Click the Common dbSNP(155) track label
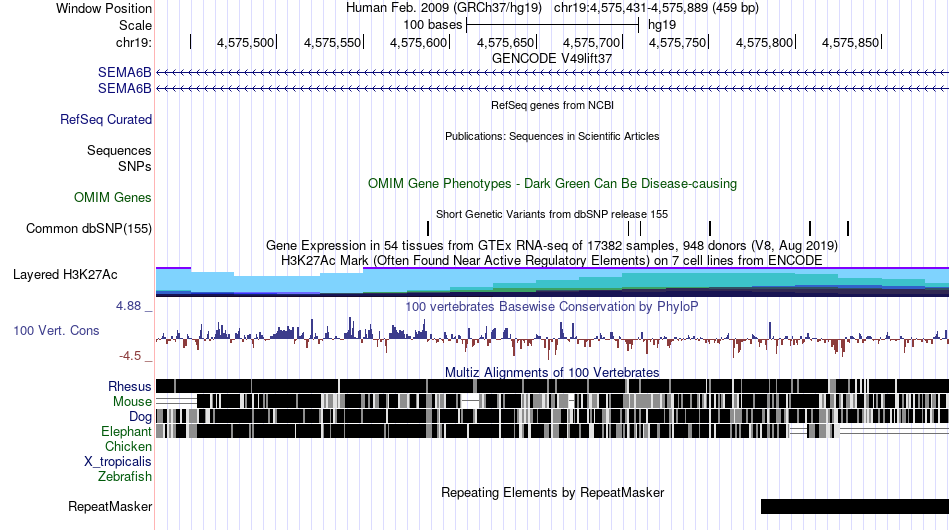Viewport: 950px width, 530px height. coord(88,228)
